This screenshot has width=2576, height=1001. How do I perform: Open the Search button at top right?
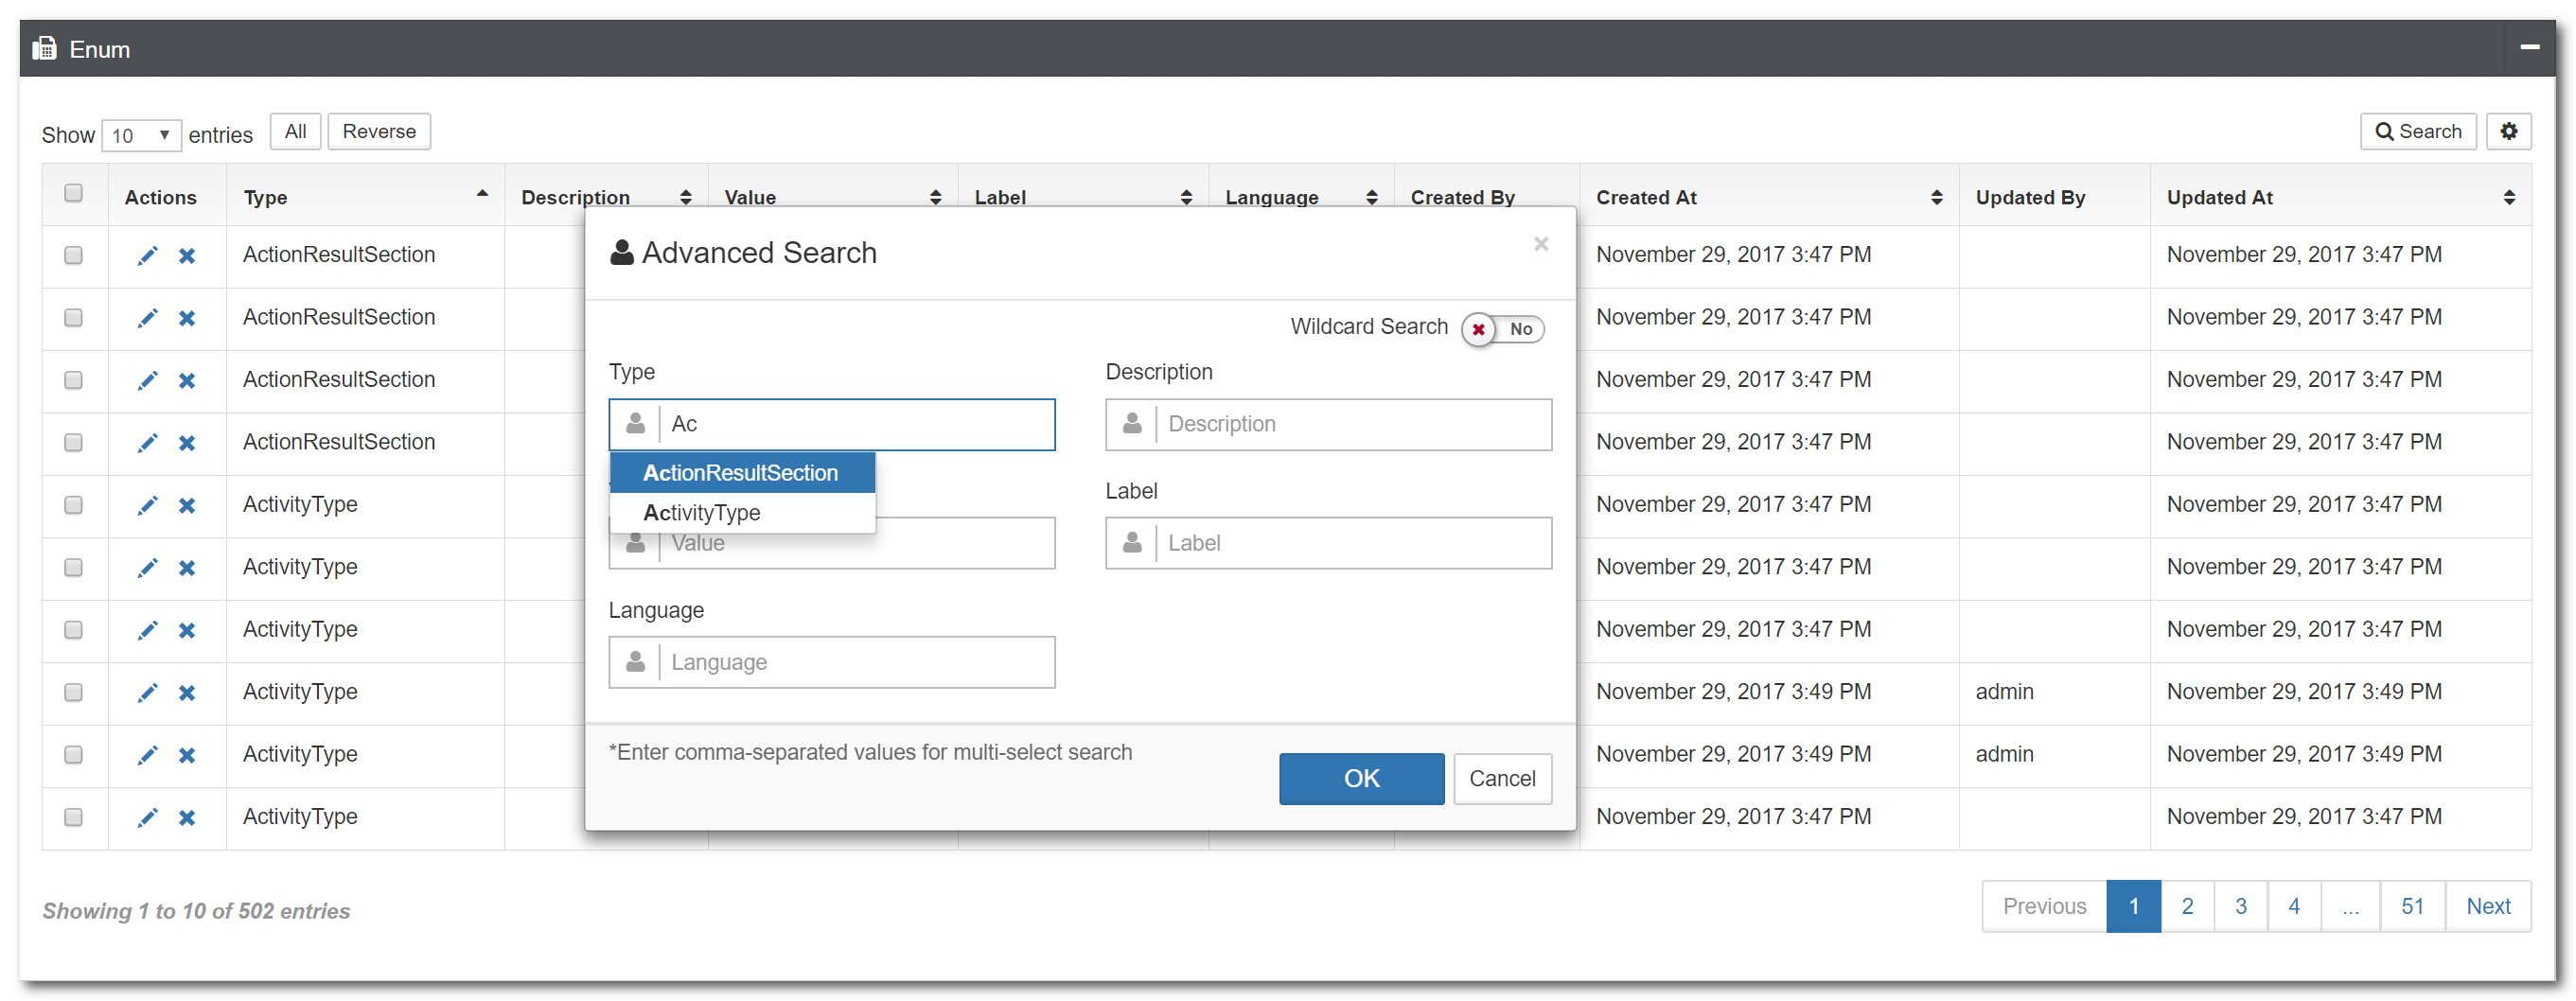(2418, 131)
